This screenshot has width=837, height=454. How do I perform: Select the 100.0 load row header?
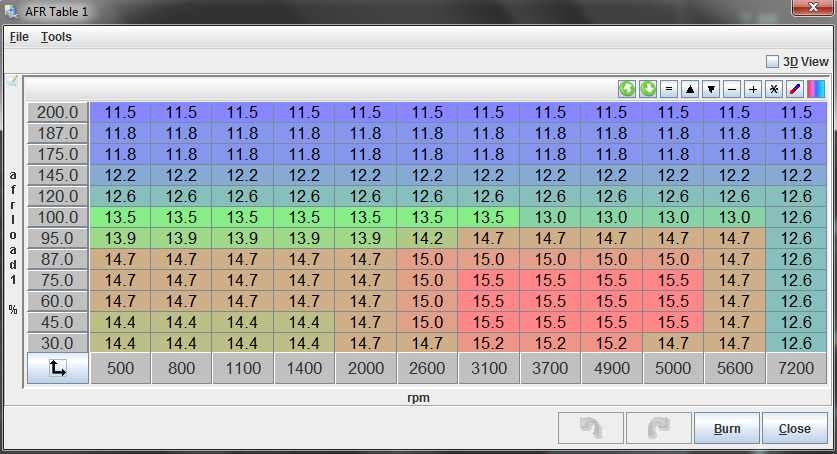pos(58,217)
